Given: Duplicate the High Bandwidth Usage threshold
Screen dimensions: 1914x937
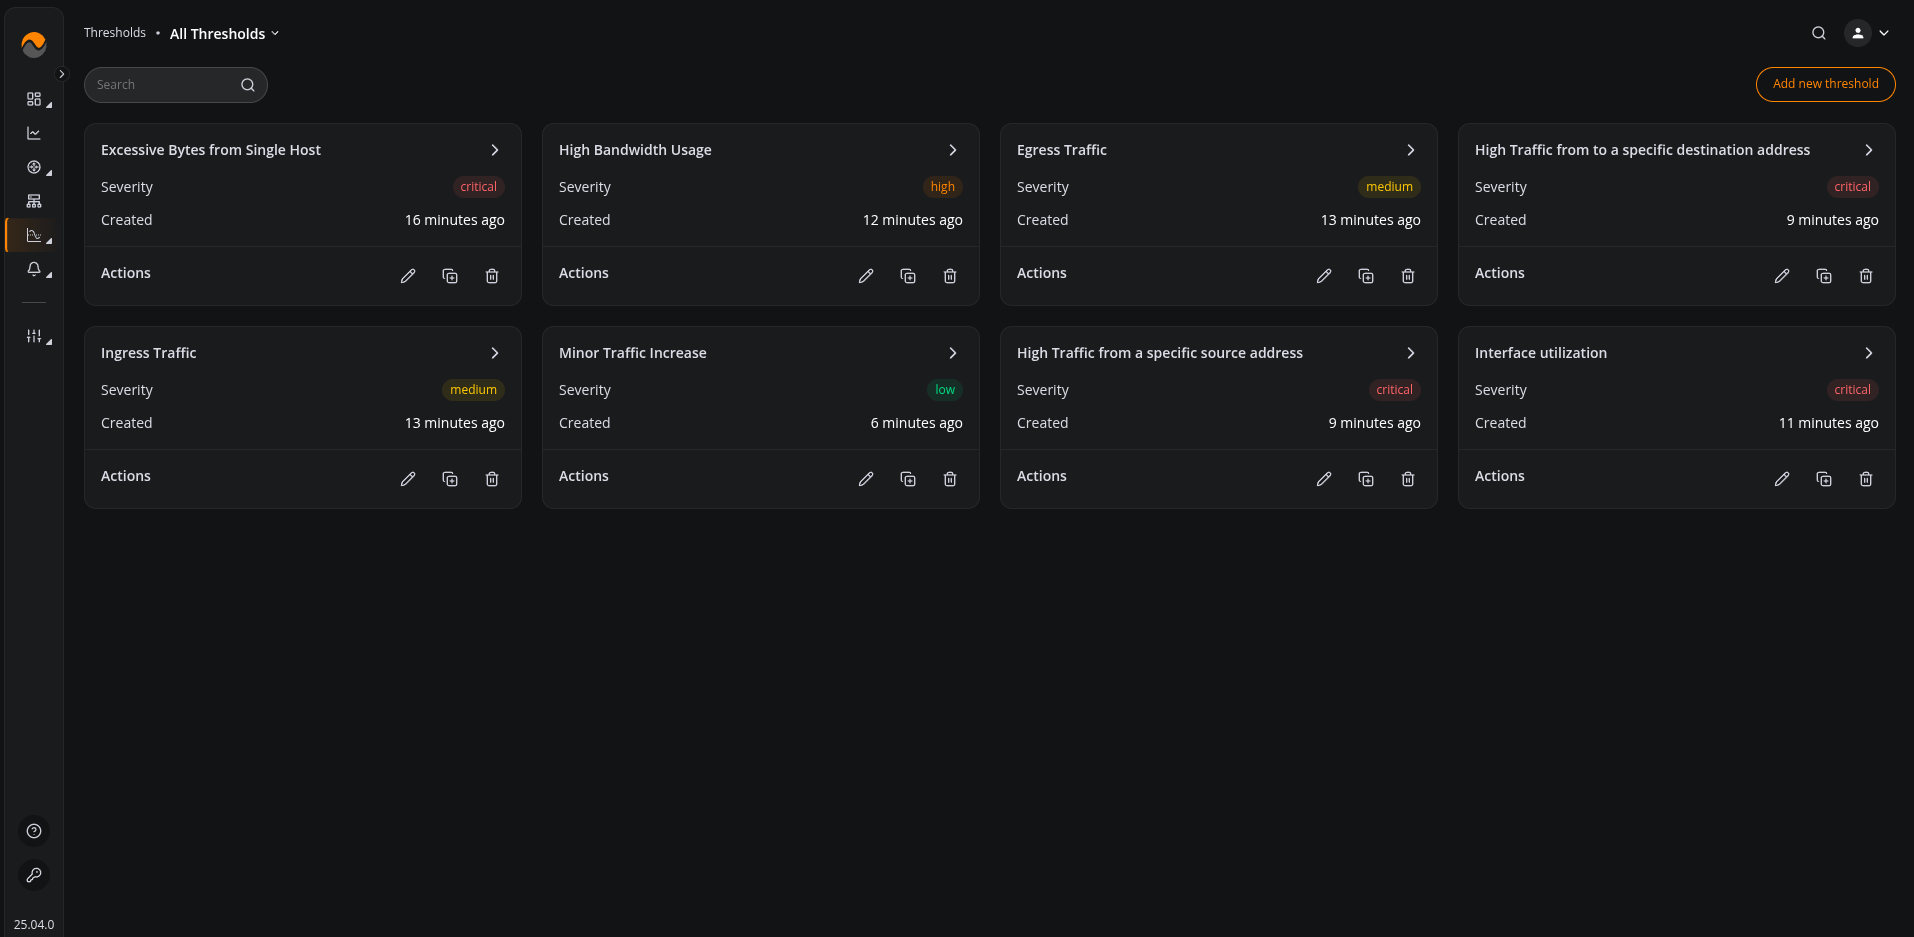Looking at the screenshot, I should pos(908,276).
